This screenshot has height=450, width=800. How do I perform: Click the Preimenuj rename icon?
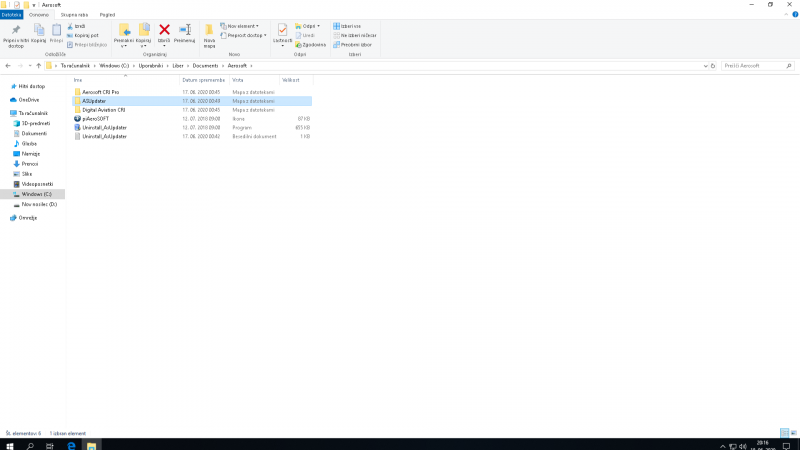pos(185,30)
